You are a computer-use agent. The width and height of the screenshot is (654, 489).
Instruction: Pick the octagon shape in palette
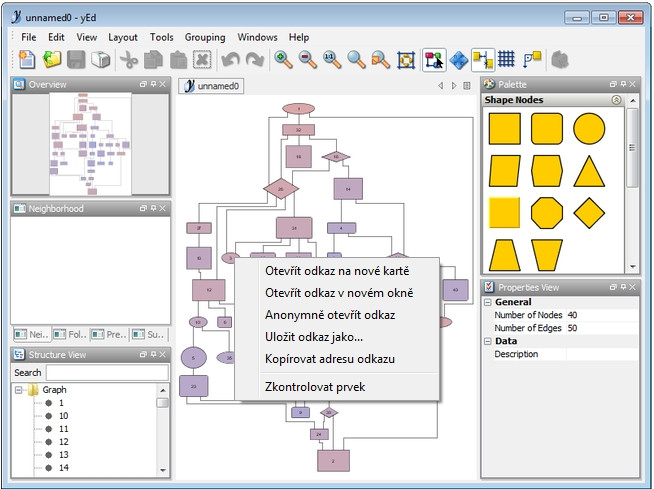click(x=547, y=213)
